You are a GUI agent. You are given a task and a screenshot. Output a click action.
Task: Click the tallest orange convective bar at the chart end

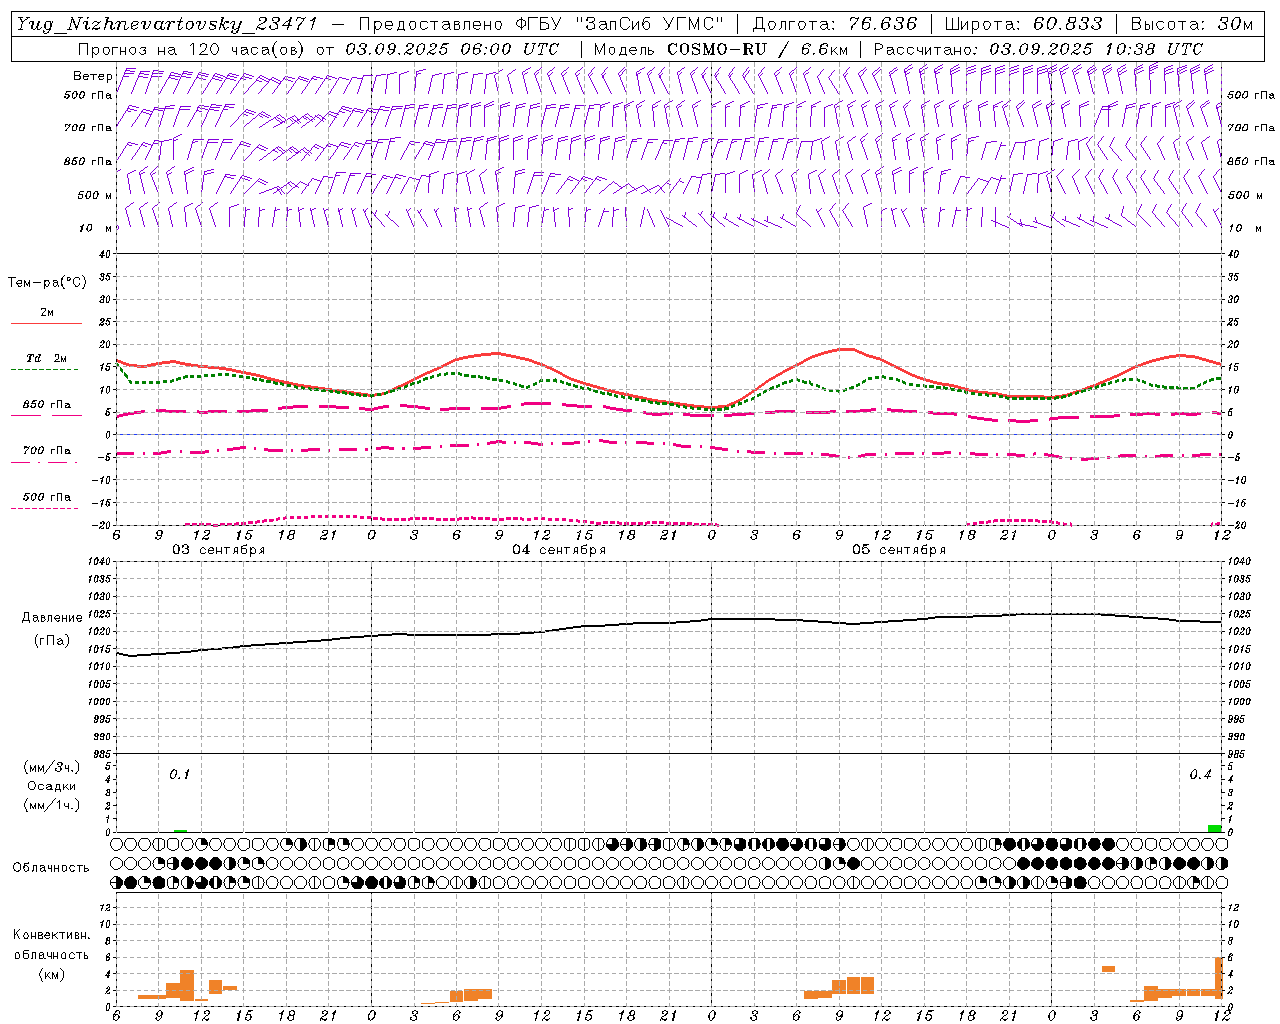pyautogui.click(x=1219, y=979)
